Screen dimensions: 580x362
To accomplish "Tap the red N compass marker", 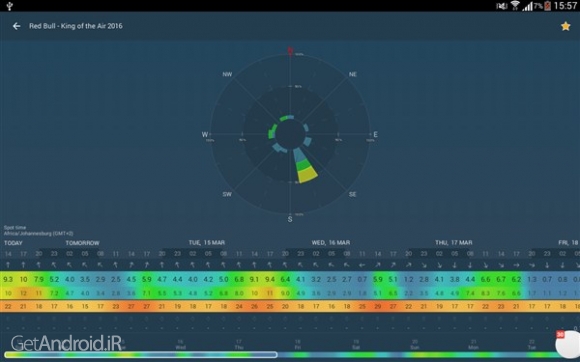I will (x=290, y=51).
